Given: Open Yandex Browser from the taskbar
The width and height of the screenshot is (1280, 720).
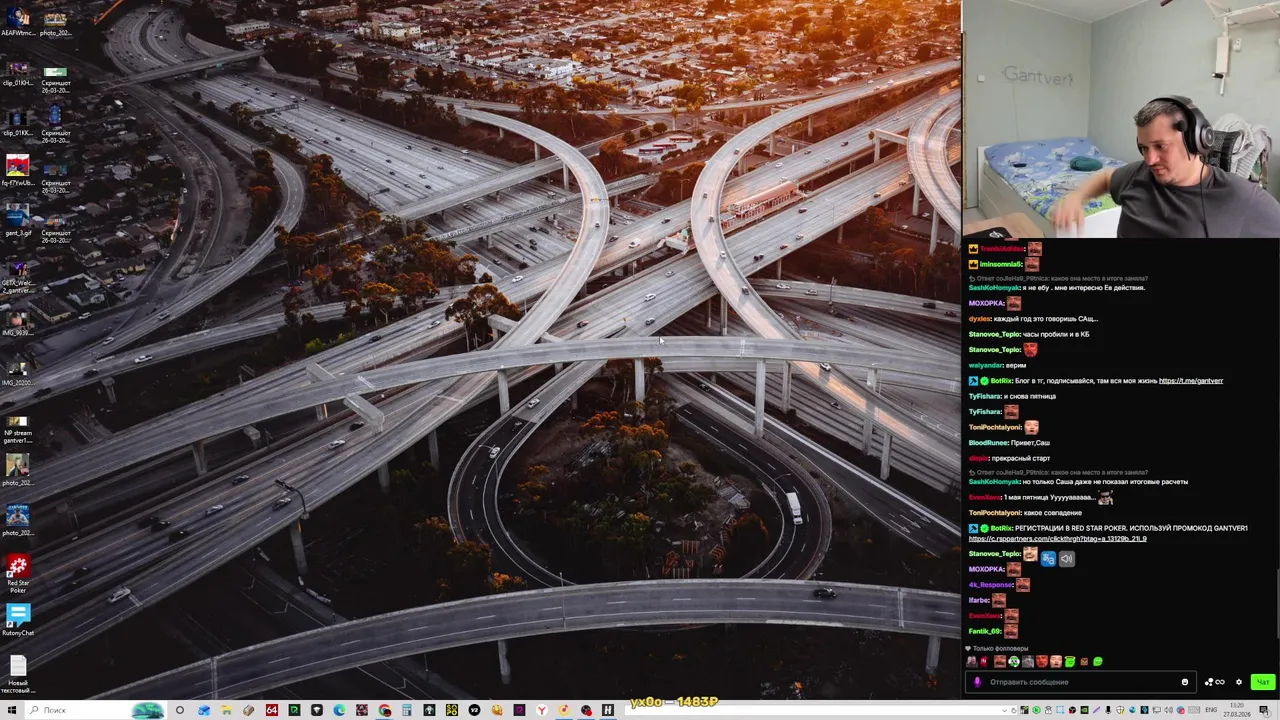Looking at the screenshot, I should pyautogui.click(x=542, y=710).
